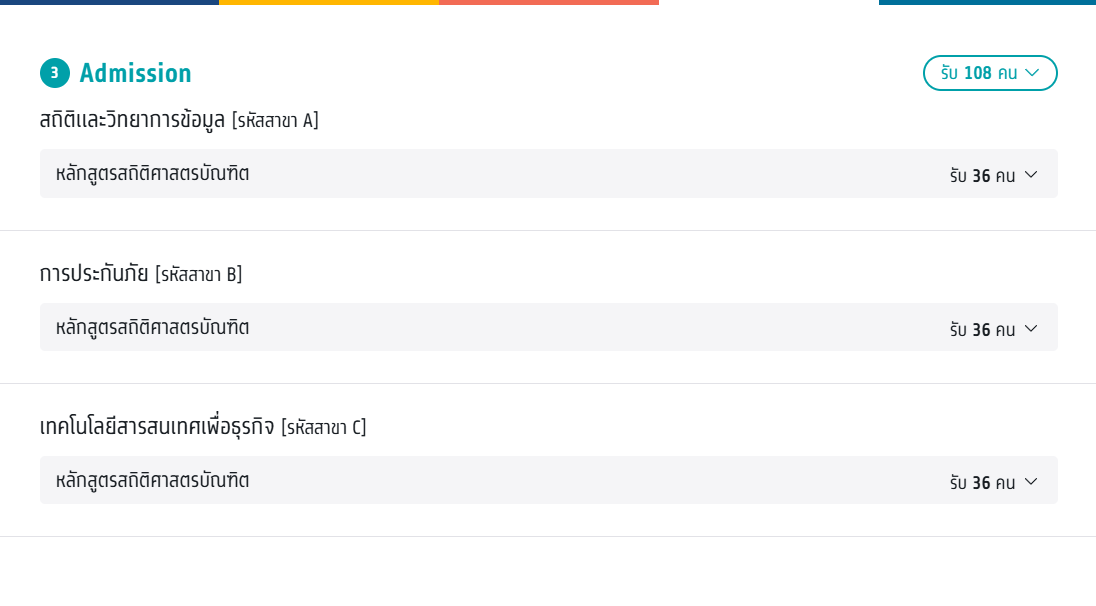Click รับ 36 คน in the รหัสสาขา A row
This screenshot has width=1096, height=606.
pos(982,176)
